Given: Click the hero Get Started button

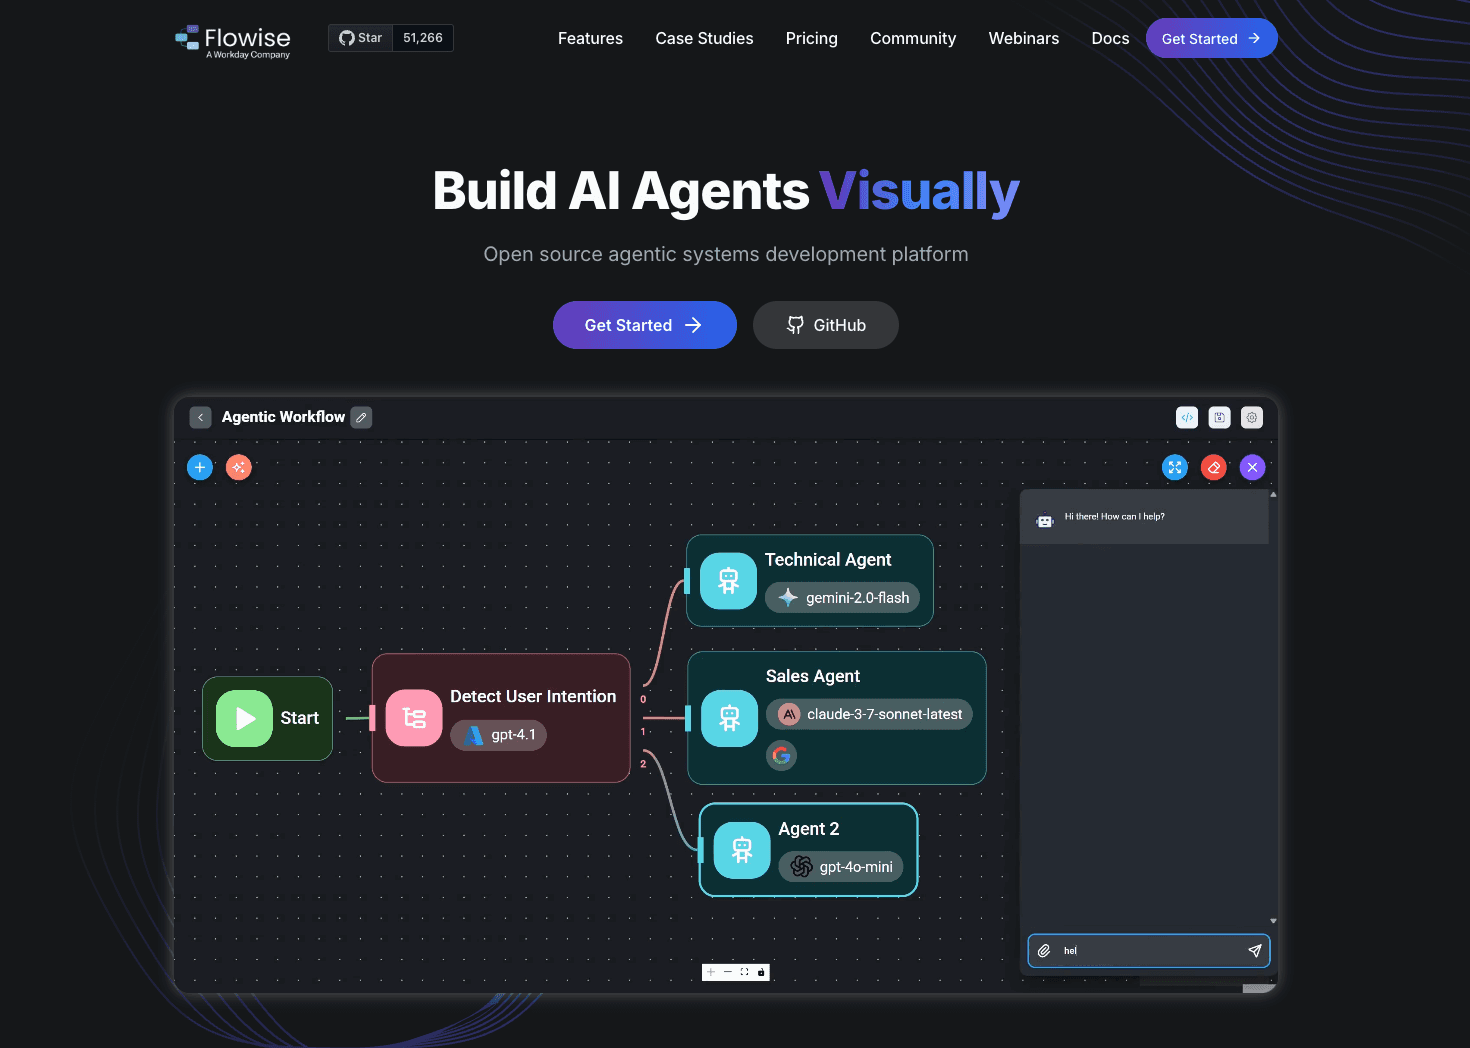Looking at the screenshot, I should (x=644, y=325).
